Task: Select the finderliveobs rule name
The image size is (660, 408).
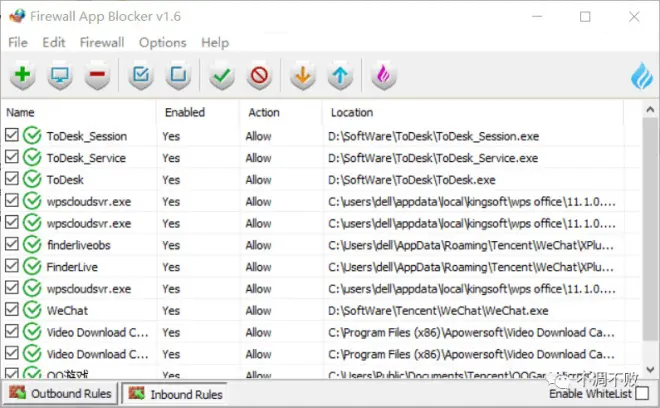Action: [79, 245]
